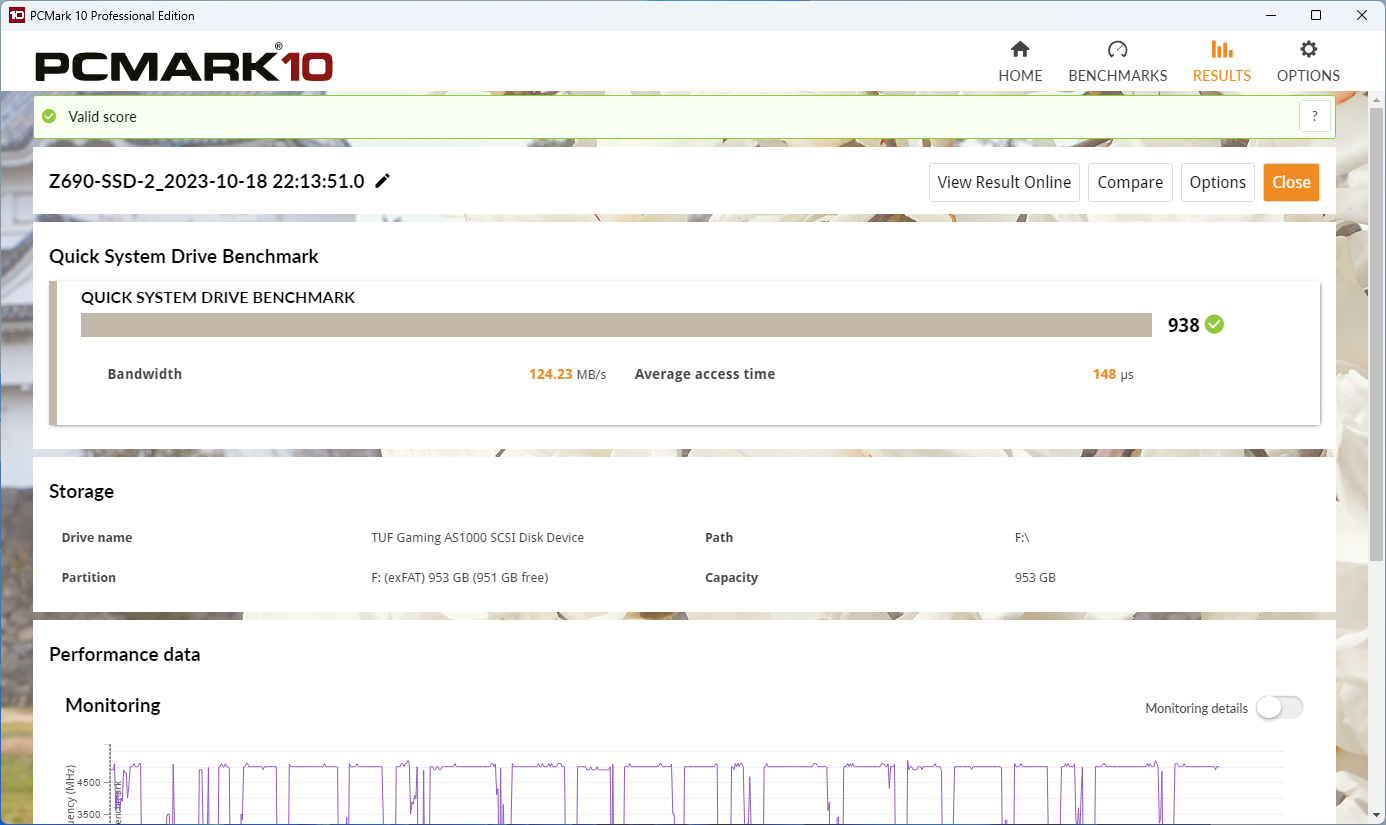Click the path value F:\
Screen dimensions: 1386x825
click(x=1022, y=538)
